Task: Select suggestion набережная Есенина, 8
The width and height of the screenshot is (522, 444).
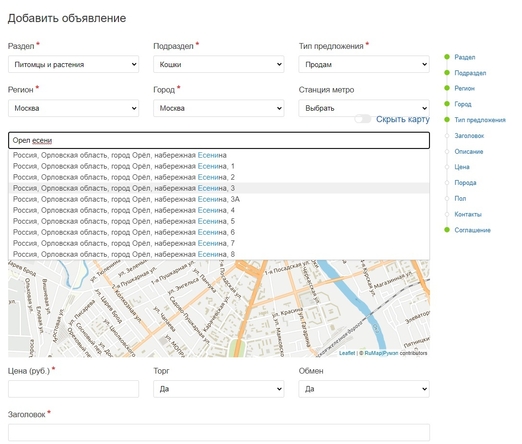Action: click(x=219, y=254)
